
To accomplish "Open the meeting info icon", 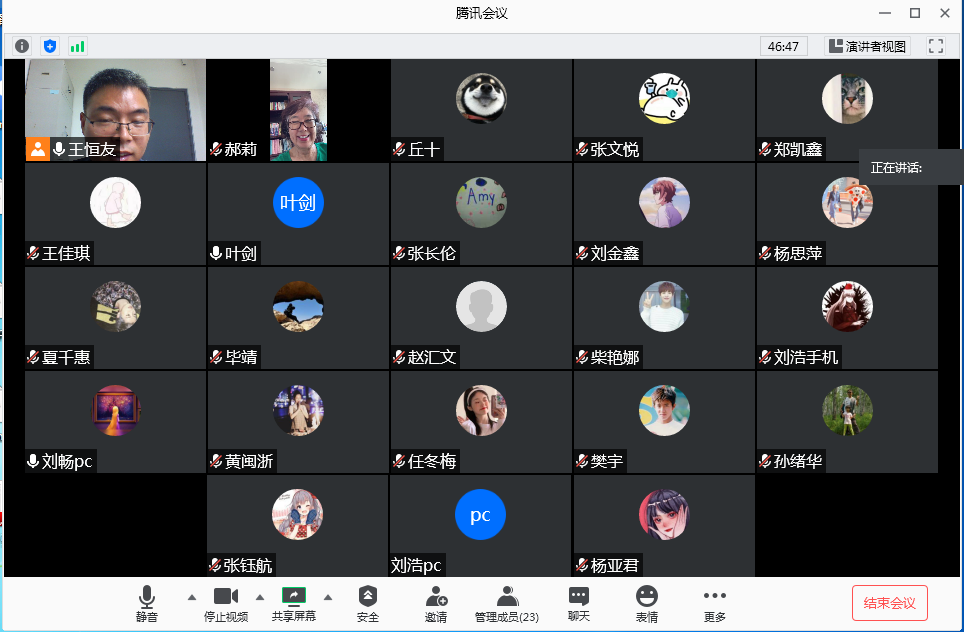I will pos(22,46).
